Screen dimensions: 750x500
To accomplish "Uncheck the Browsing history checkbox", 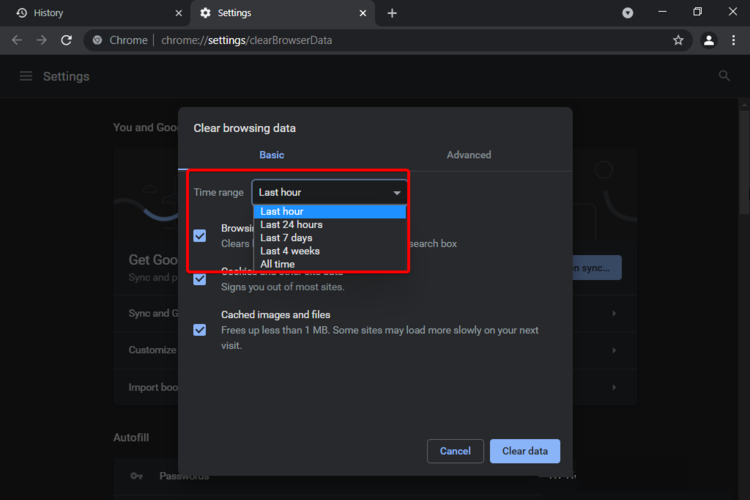I will [200, 235].
